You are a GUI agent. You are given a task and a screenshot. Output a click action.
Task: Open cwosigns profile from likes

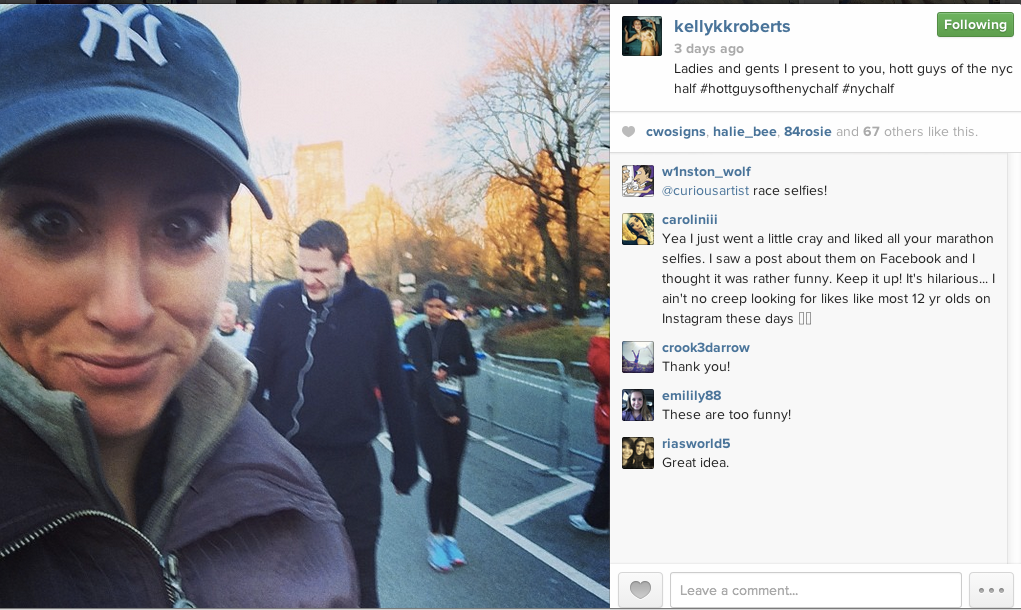[x=675, y=132]
